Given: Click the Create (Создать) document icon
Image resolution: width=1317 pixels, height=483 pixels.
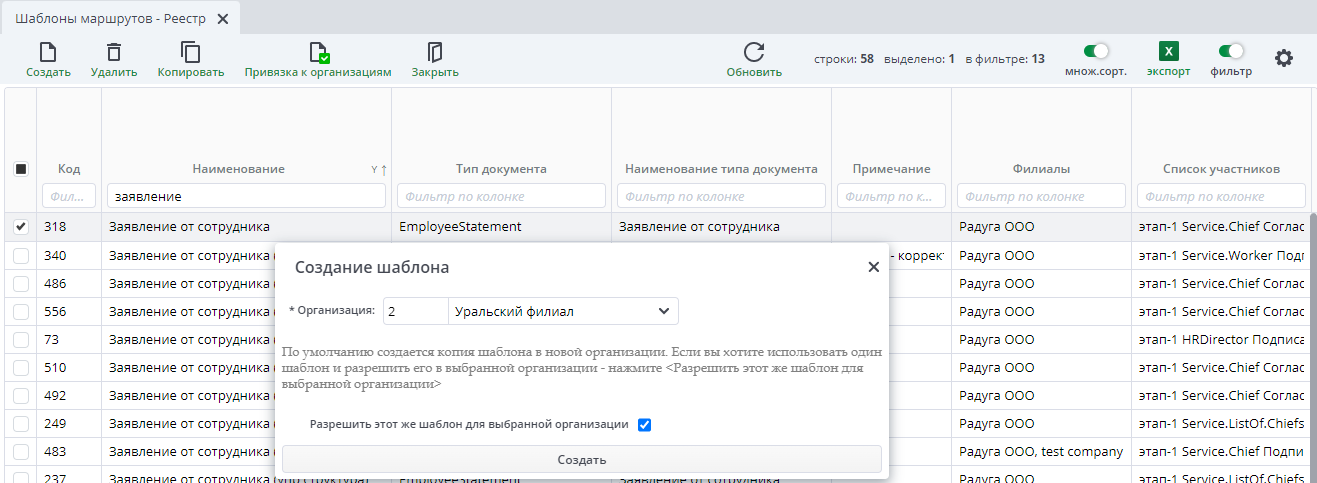Looking at the screenshot, I should click(47, 53).
